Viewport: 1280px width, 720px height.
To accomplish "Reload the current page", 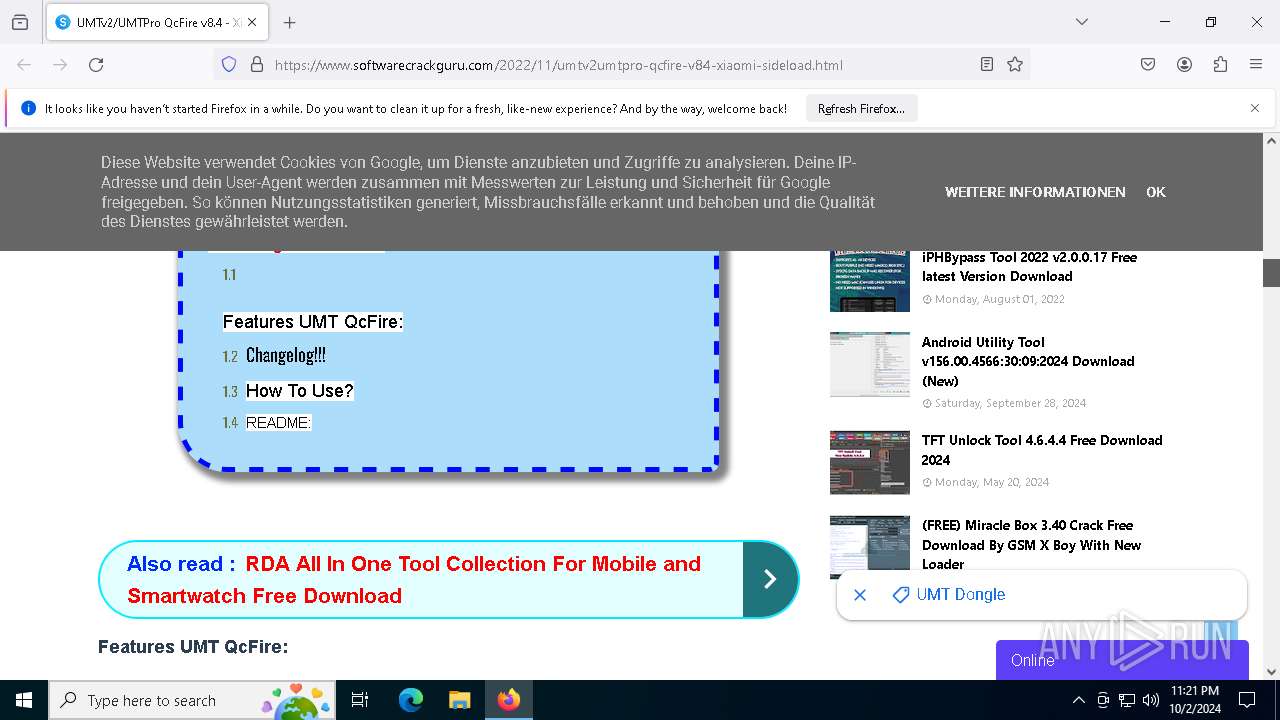I will (96, 64).
